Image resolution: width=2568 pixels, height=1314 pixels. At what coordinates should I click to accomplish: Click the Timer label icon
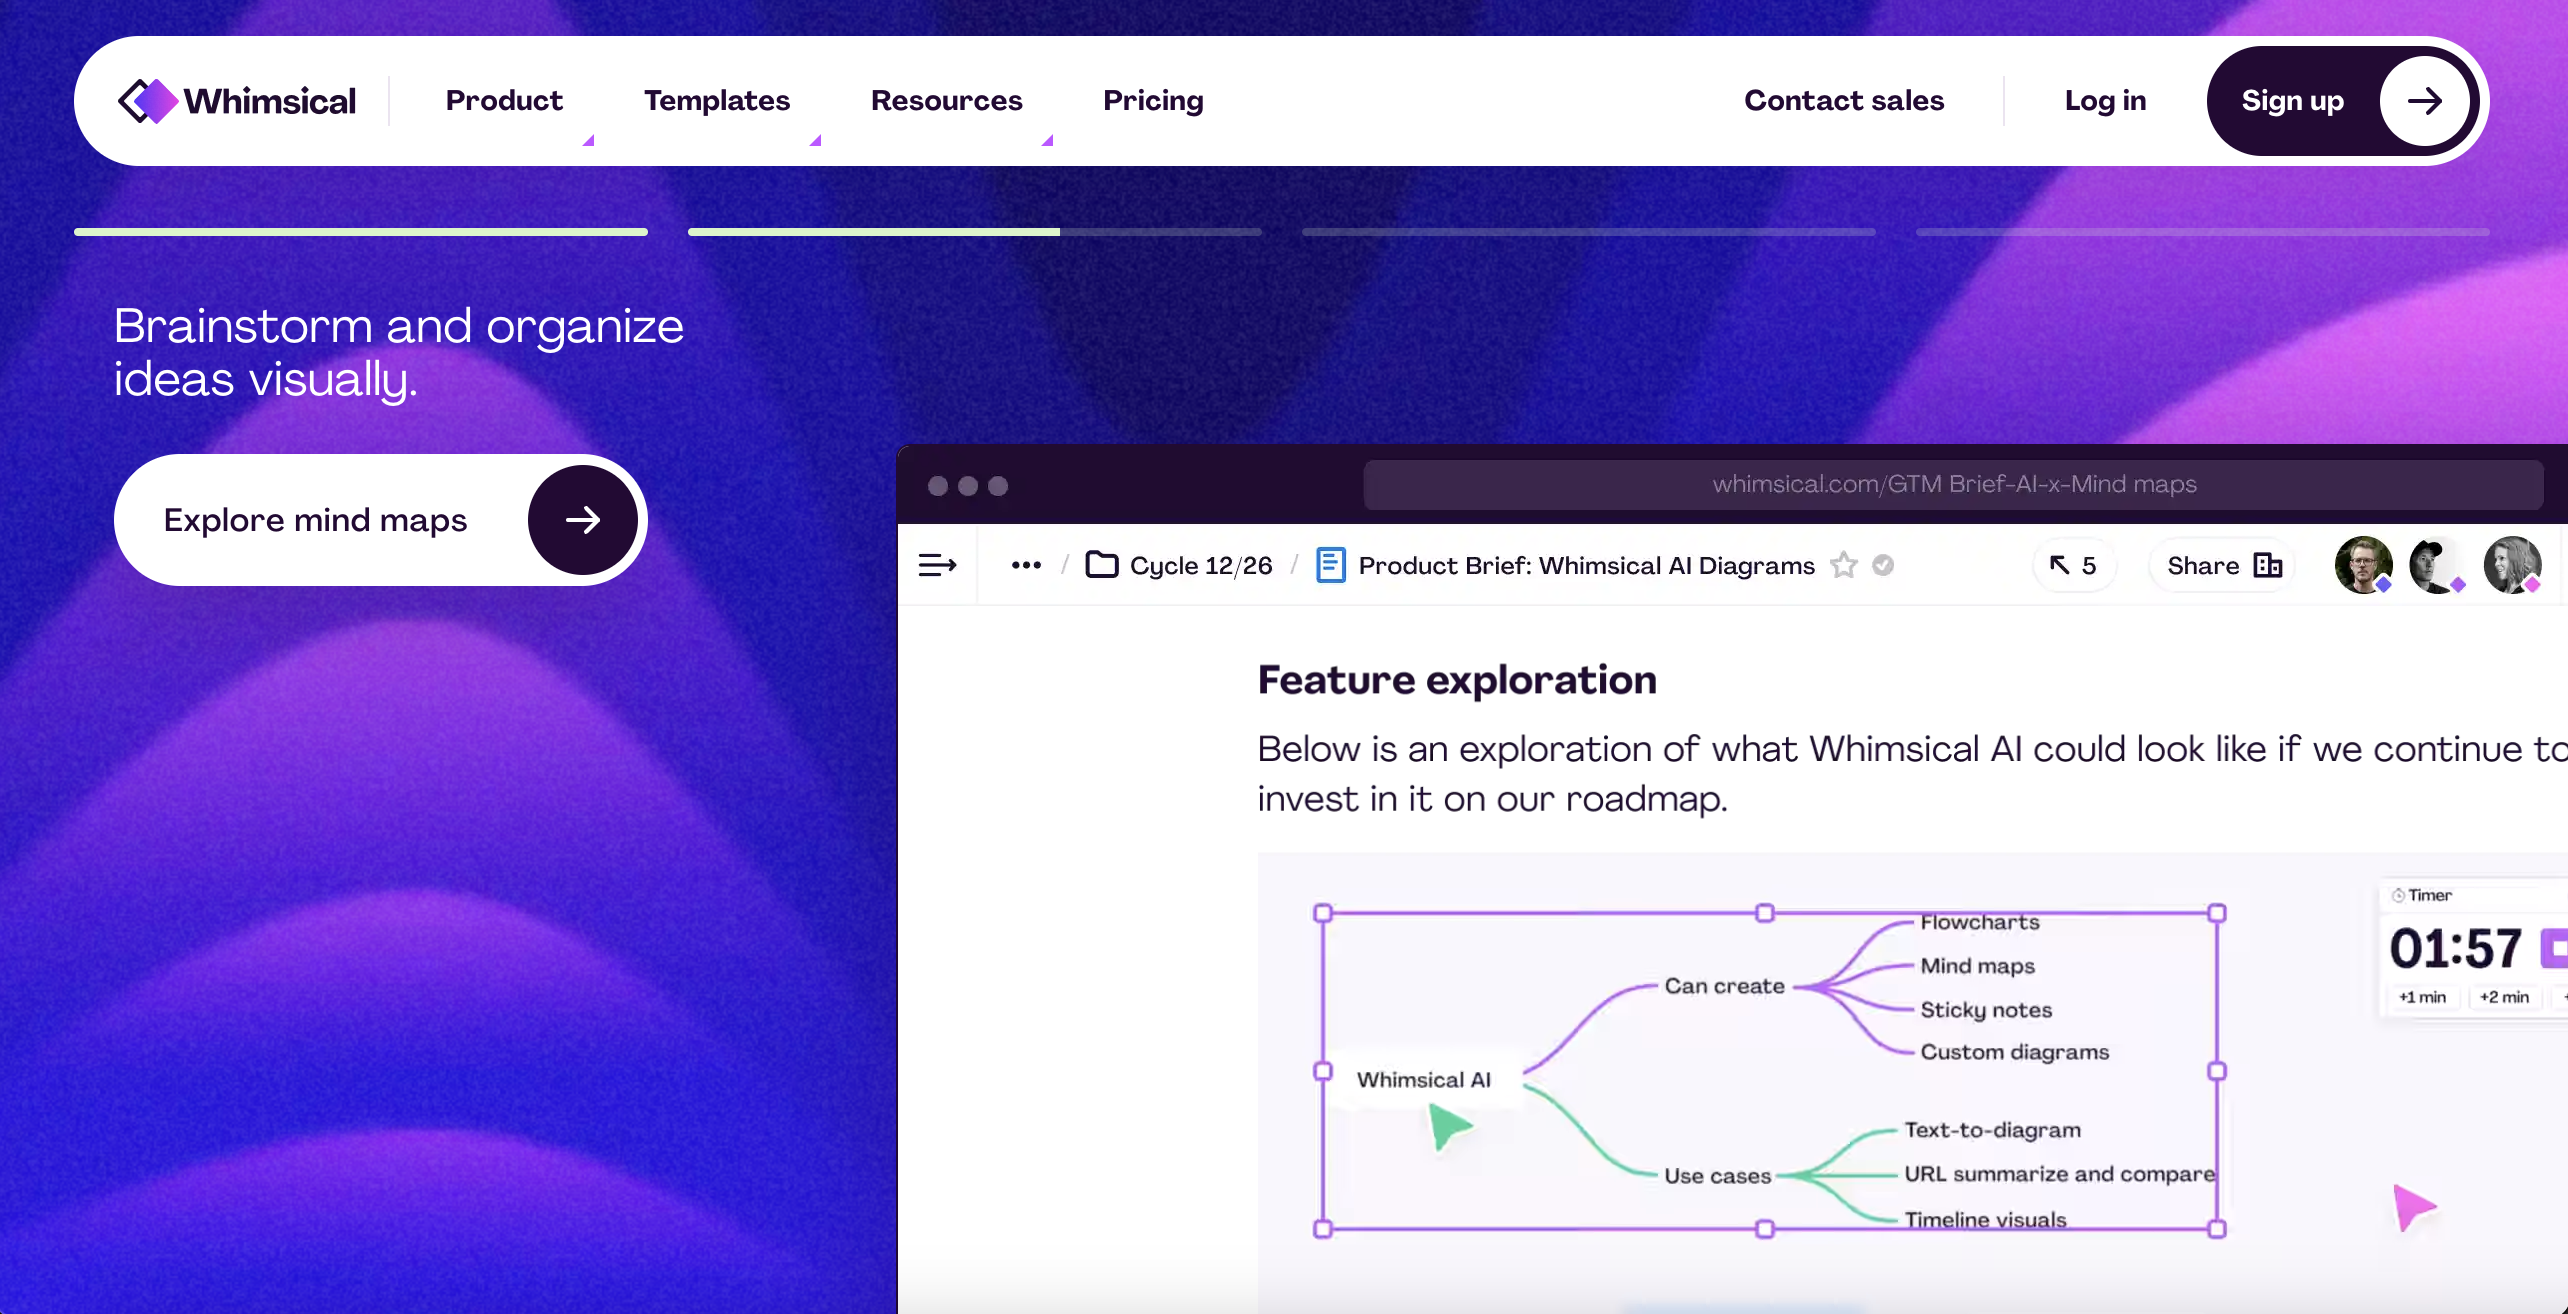tap(2398, 896)
